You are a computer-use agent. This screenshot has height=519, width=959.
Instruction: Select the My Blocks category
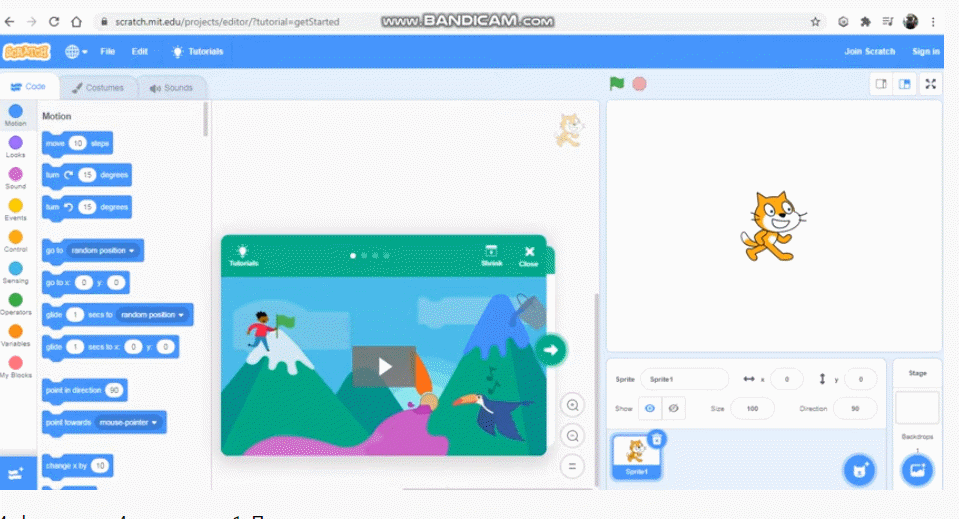(x=15, y=367)
